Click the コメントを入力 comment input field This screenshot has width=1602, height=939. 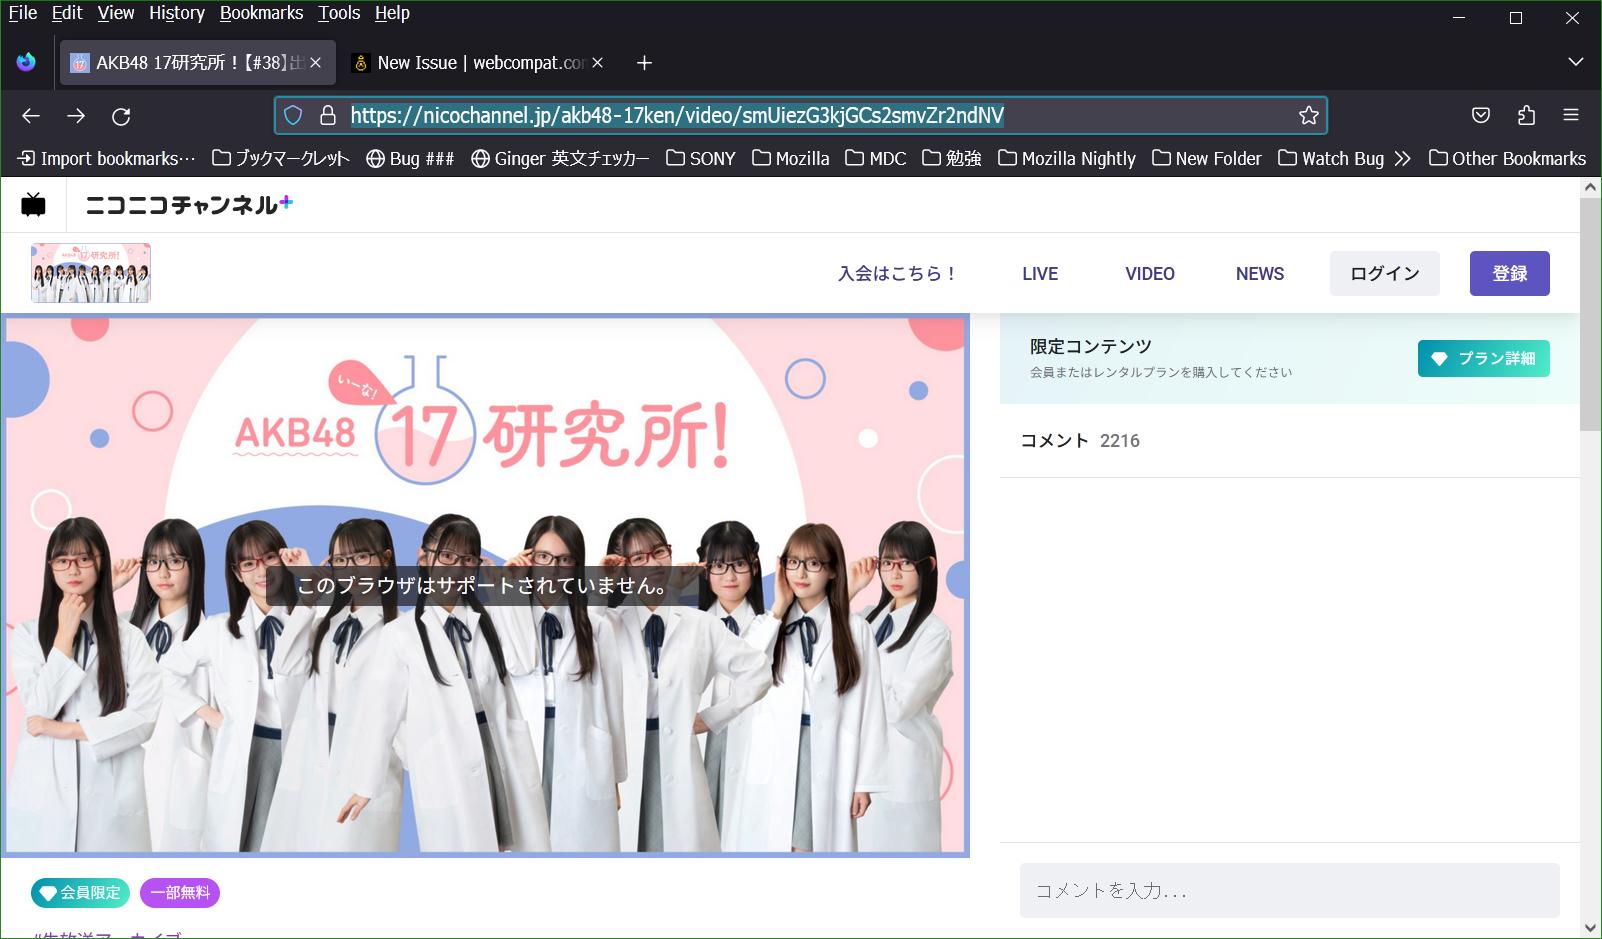(x=1289, y=890)
